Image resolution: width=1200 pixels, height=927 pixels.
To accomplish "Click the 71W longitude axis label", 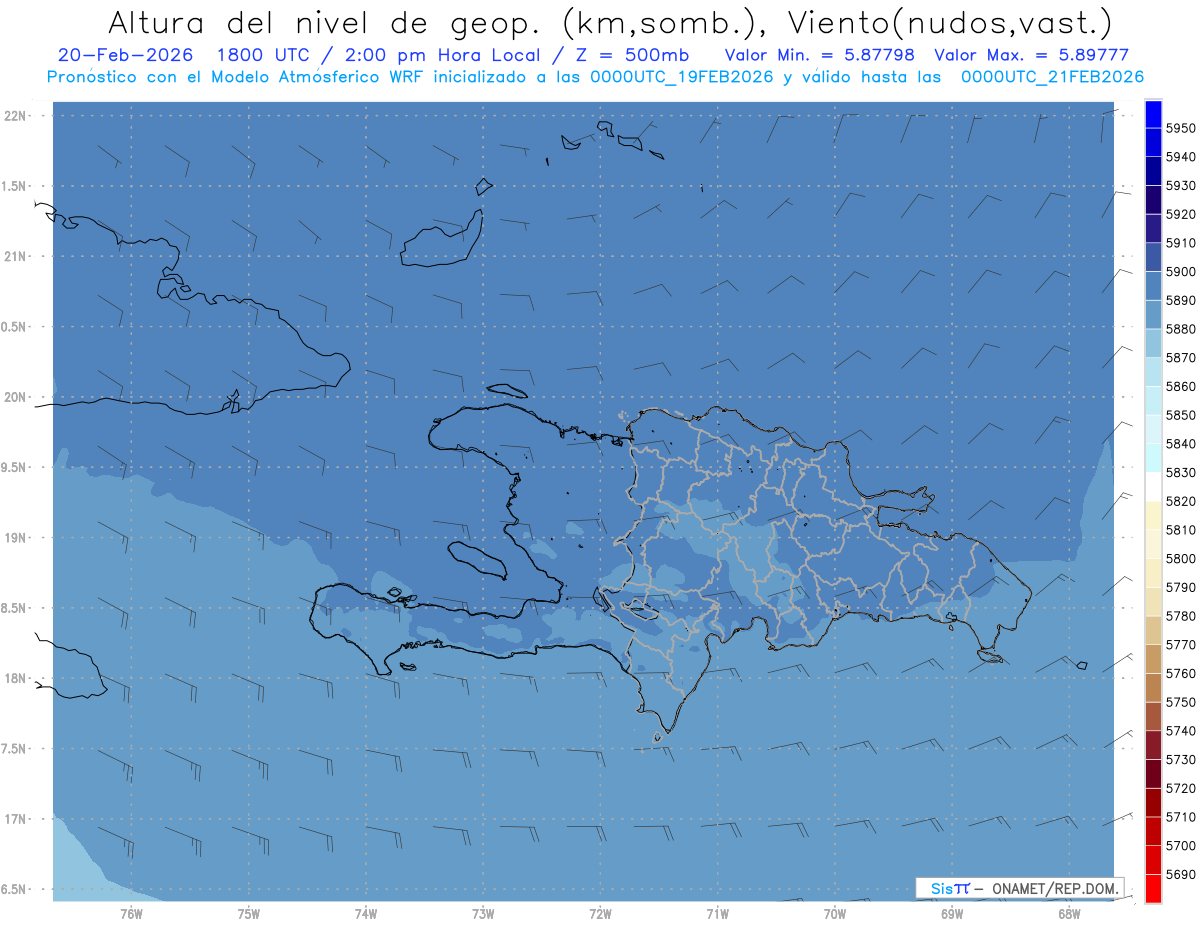I will point(717,913).
